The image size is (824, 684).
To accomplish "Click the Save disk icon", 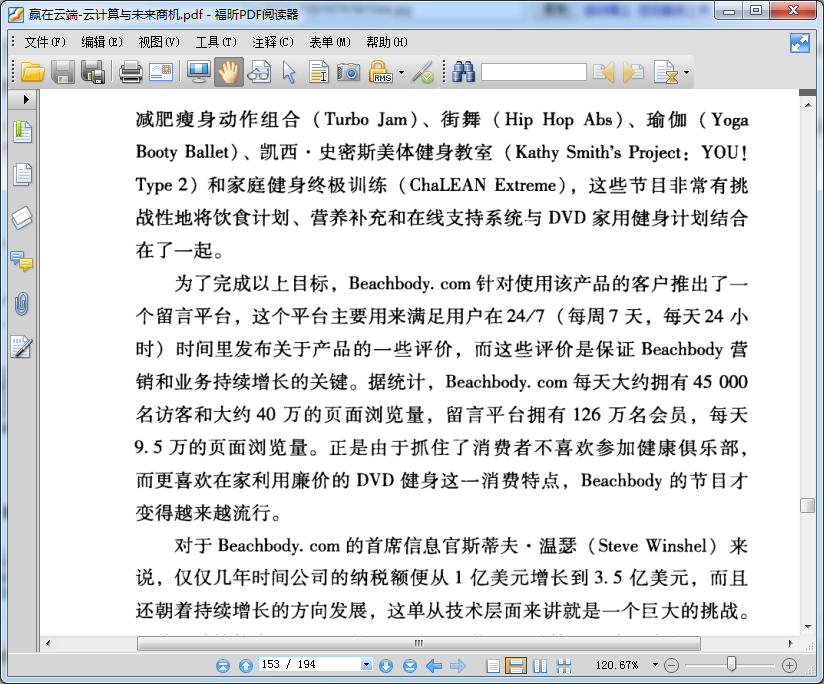I will click(x=63, y=72).
